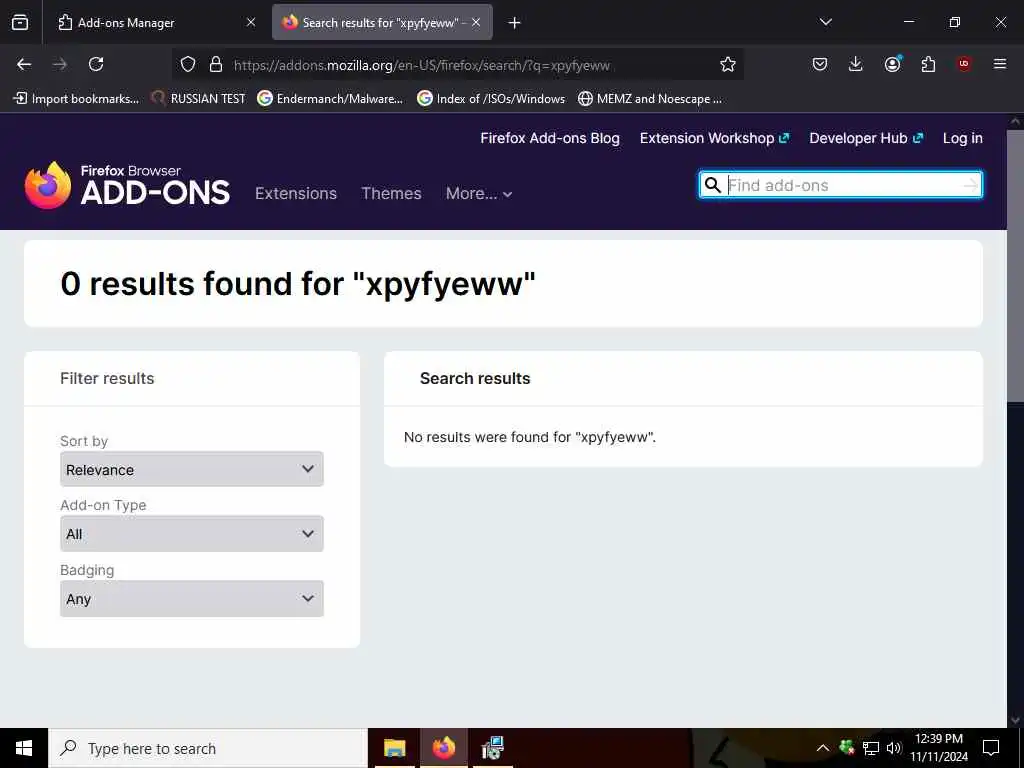Close the Add-ons Manager tab
The height and width of the screenshot is (768, 1024).
tap(251, 22)
